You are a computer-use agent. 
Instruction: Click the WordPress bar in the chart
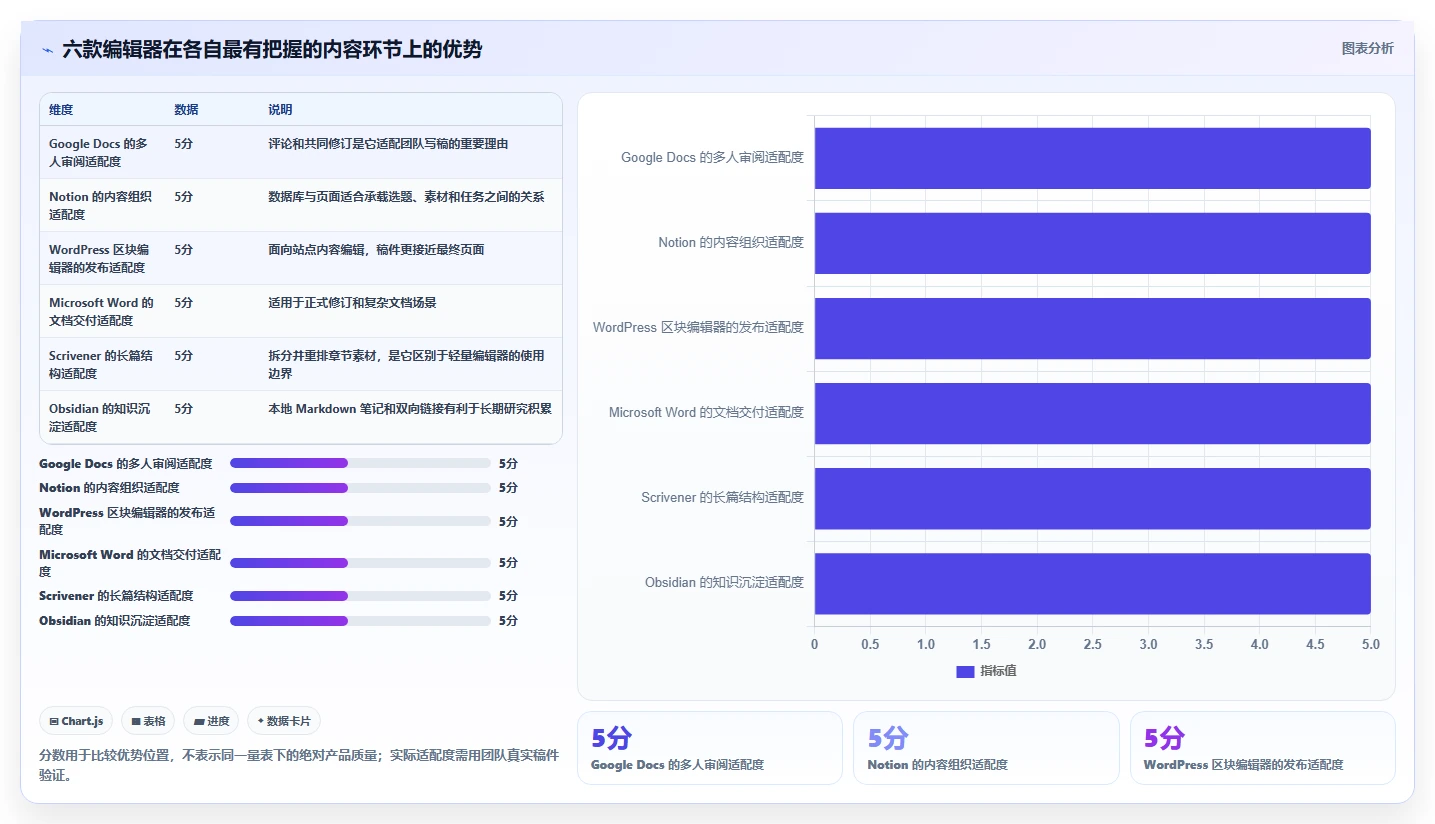point(1092,328)
